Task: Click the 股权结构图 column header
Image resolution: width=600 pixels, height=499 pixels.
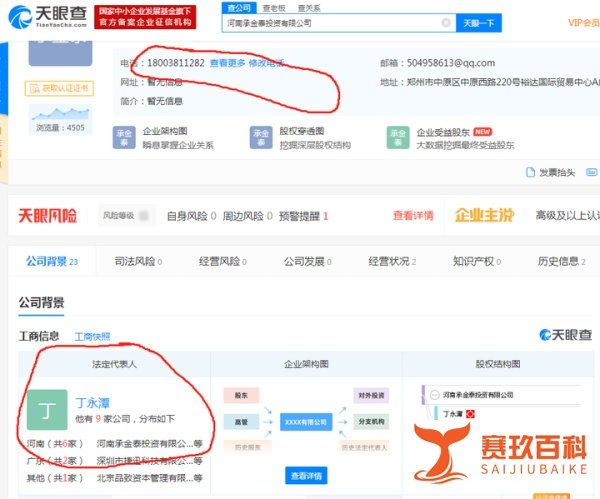Action: click(497, 364)
